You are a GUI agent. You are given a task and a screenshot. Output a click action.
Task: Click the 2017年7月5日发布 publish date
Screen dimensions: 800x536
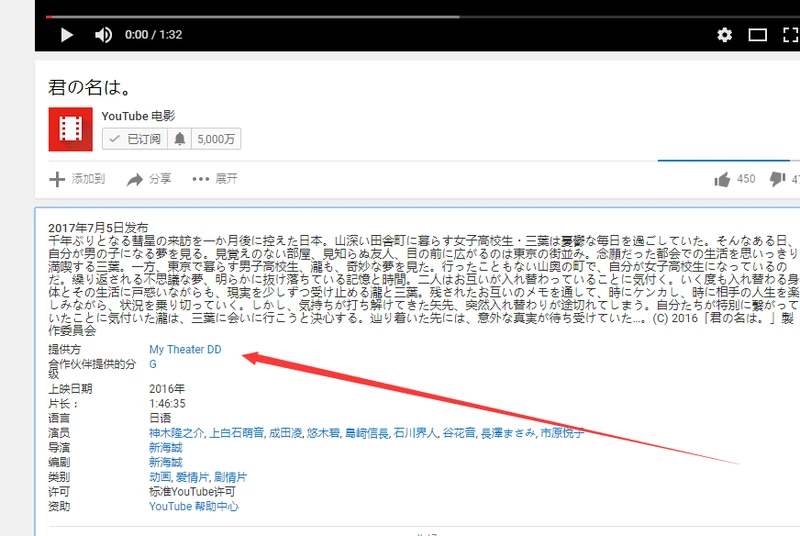(98, 227)
